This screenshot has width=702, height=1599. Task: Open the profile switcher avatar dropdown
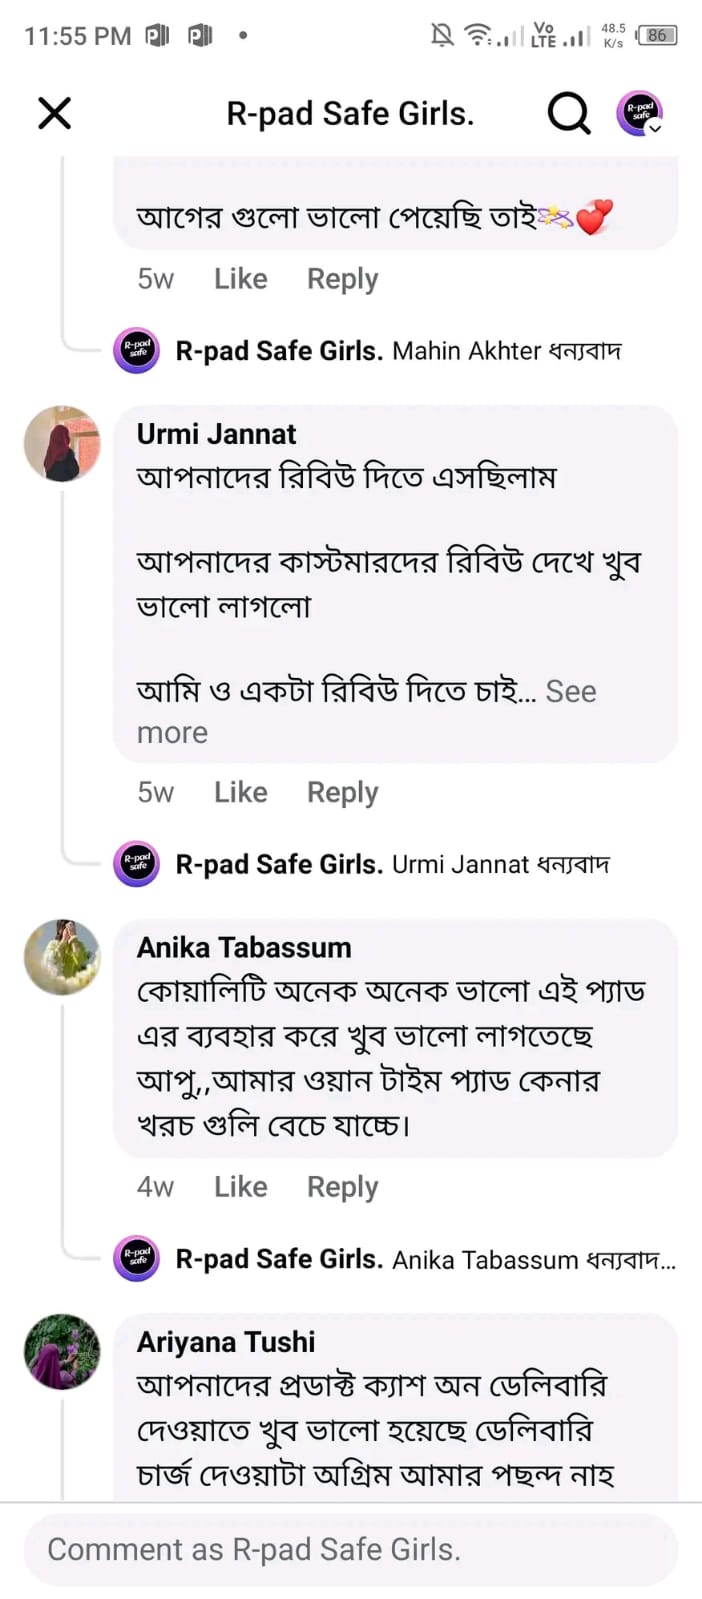pyautogui.click(x=640, y=114)
